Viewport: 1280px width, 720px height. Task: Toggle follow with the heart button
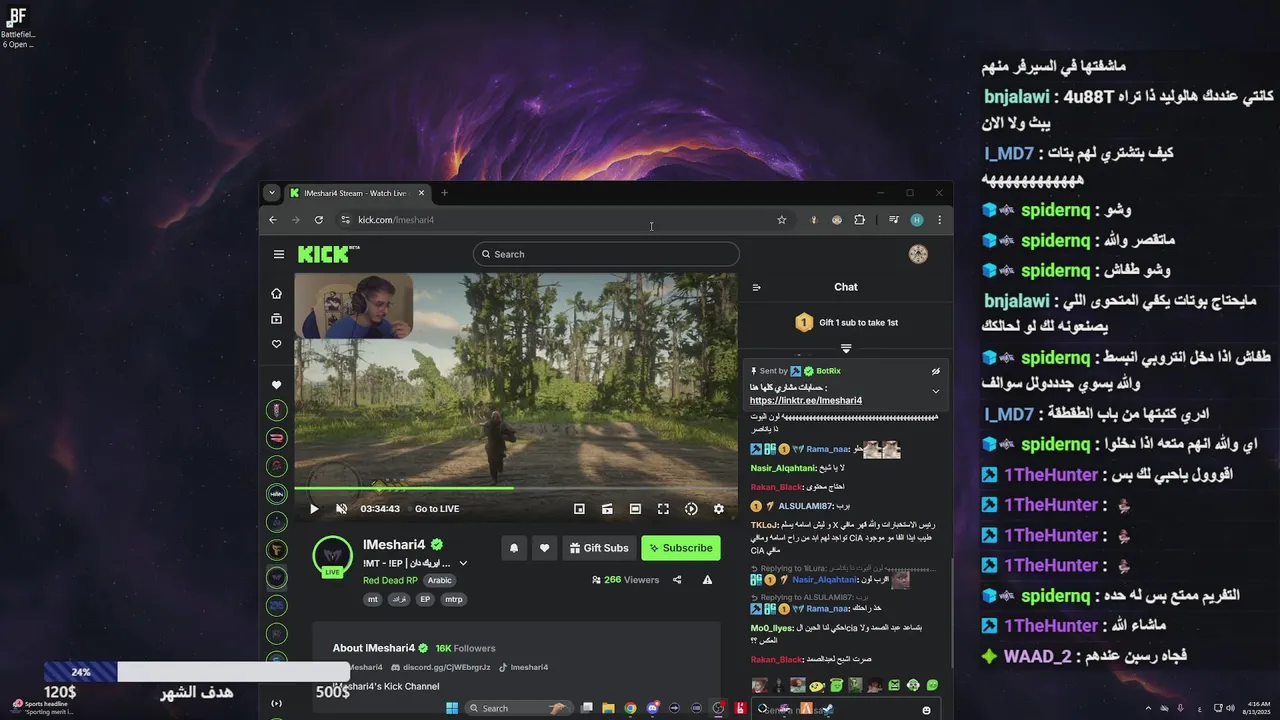point(544,548)
